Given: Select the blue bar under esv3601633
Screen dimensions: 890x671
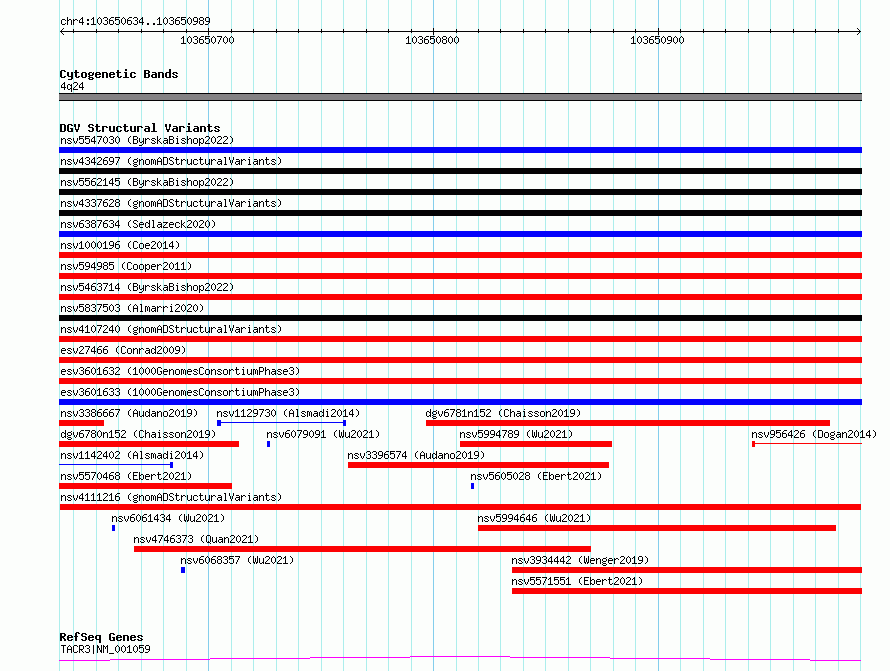Looking at the screenshot, I should tap(460, 402).
